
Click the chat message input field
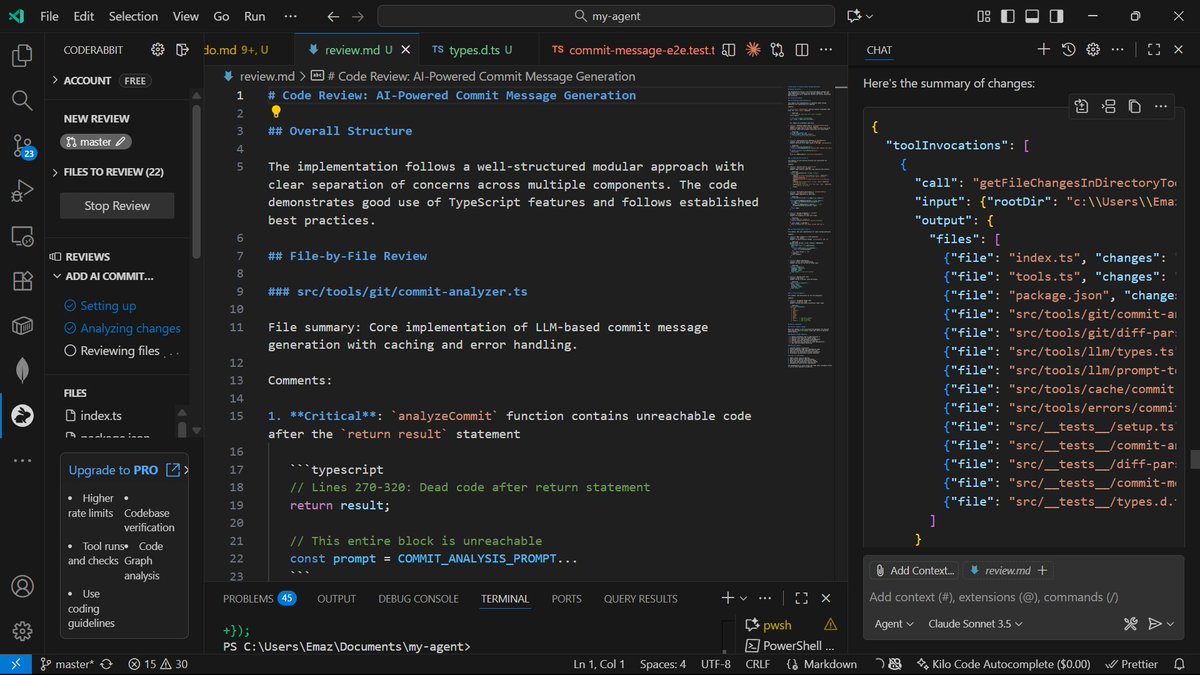click(1020, 597)
